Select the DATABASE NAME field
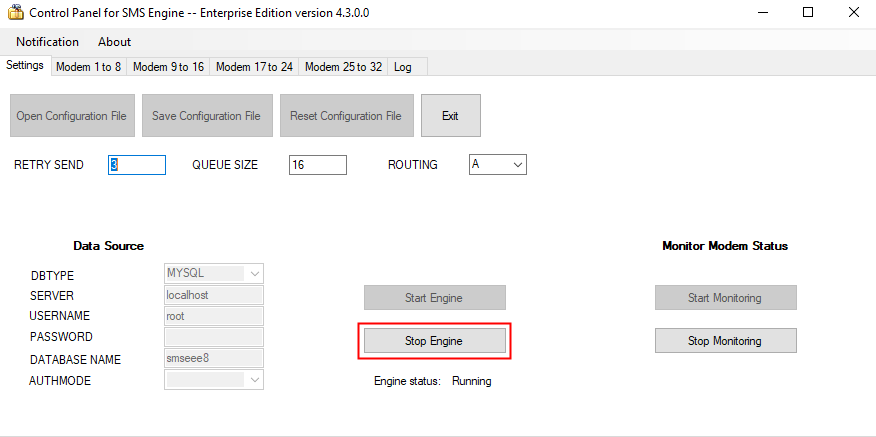Image resolution: width=876 pixels, height=437 pixels. (213, 358)
